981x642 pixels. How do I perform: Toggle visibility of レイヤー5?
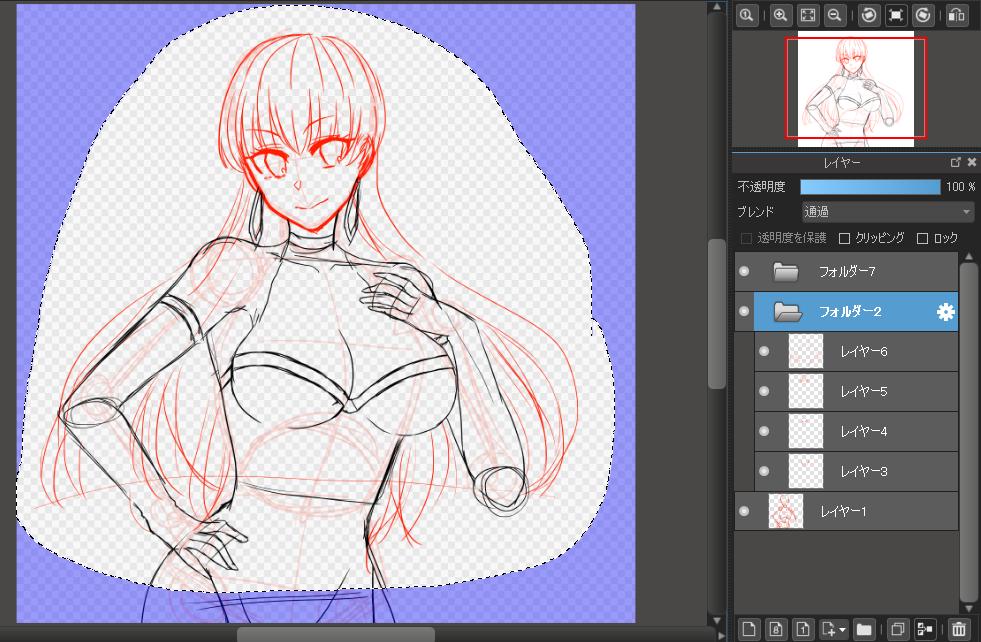[x=764, y=391]
